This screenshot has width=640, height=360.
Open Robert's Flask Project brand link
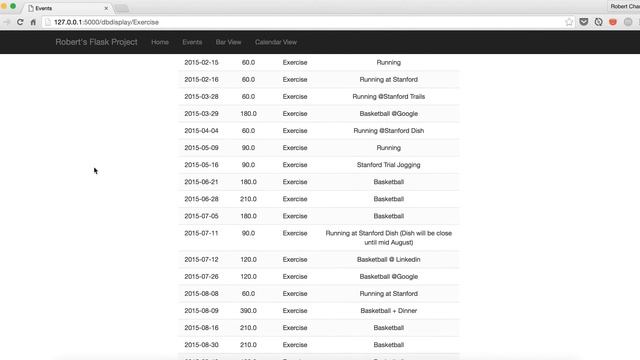coord(96,42)
